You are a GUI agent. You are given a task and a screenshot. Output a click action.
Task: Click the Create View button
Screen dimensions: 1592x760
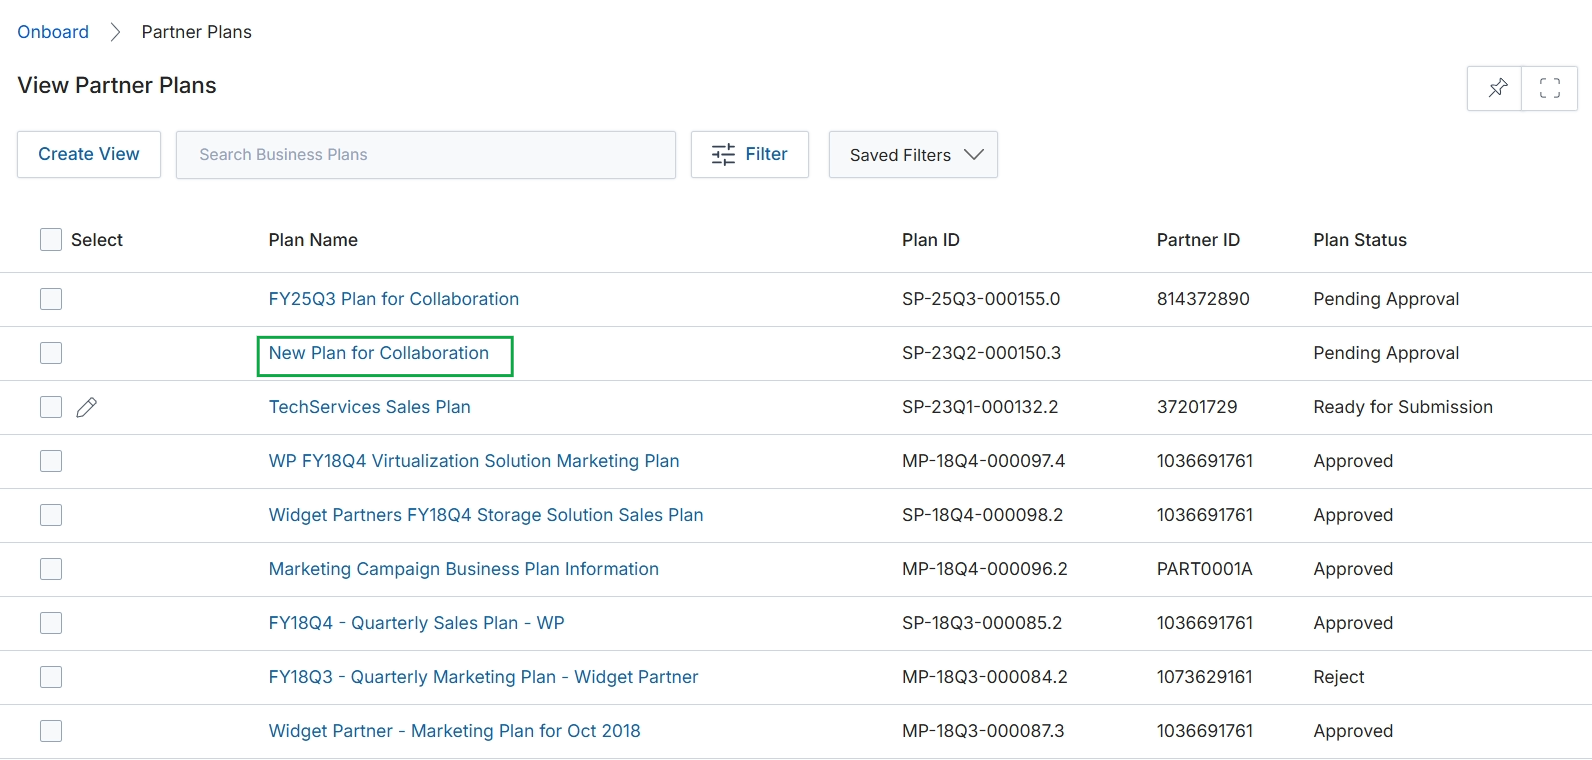(89, 155)
